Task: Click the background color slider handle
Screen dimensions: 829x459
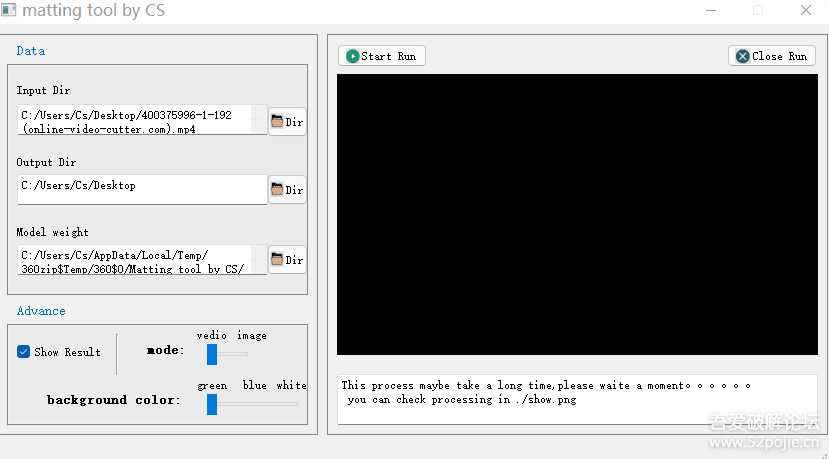Action: [x=212, y=403]
